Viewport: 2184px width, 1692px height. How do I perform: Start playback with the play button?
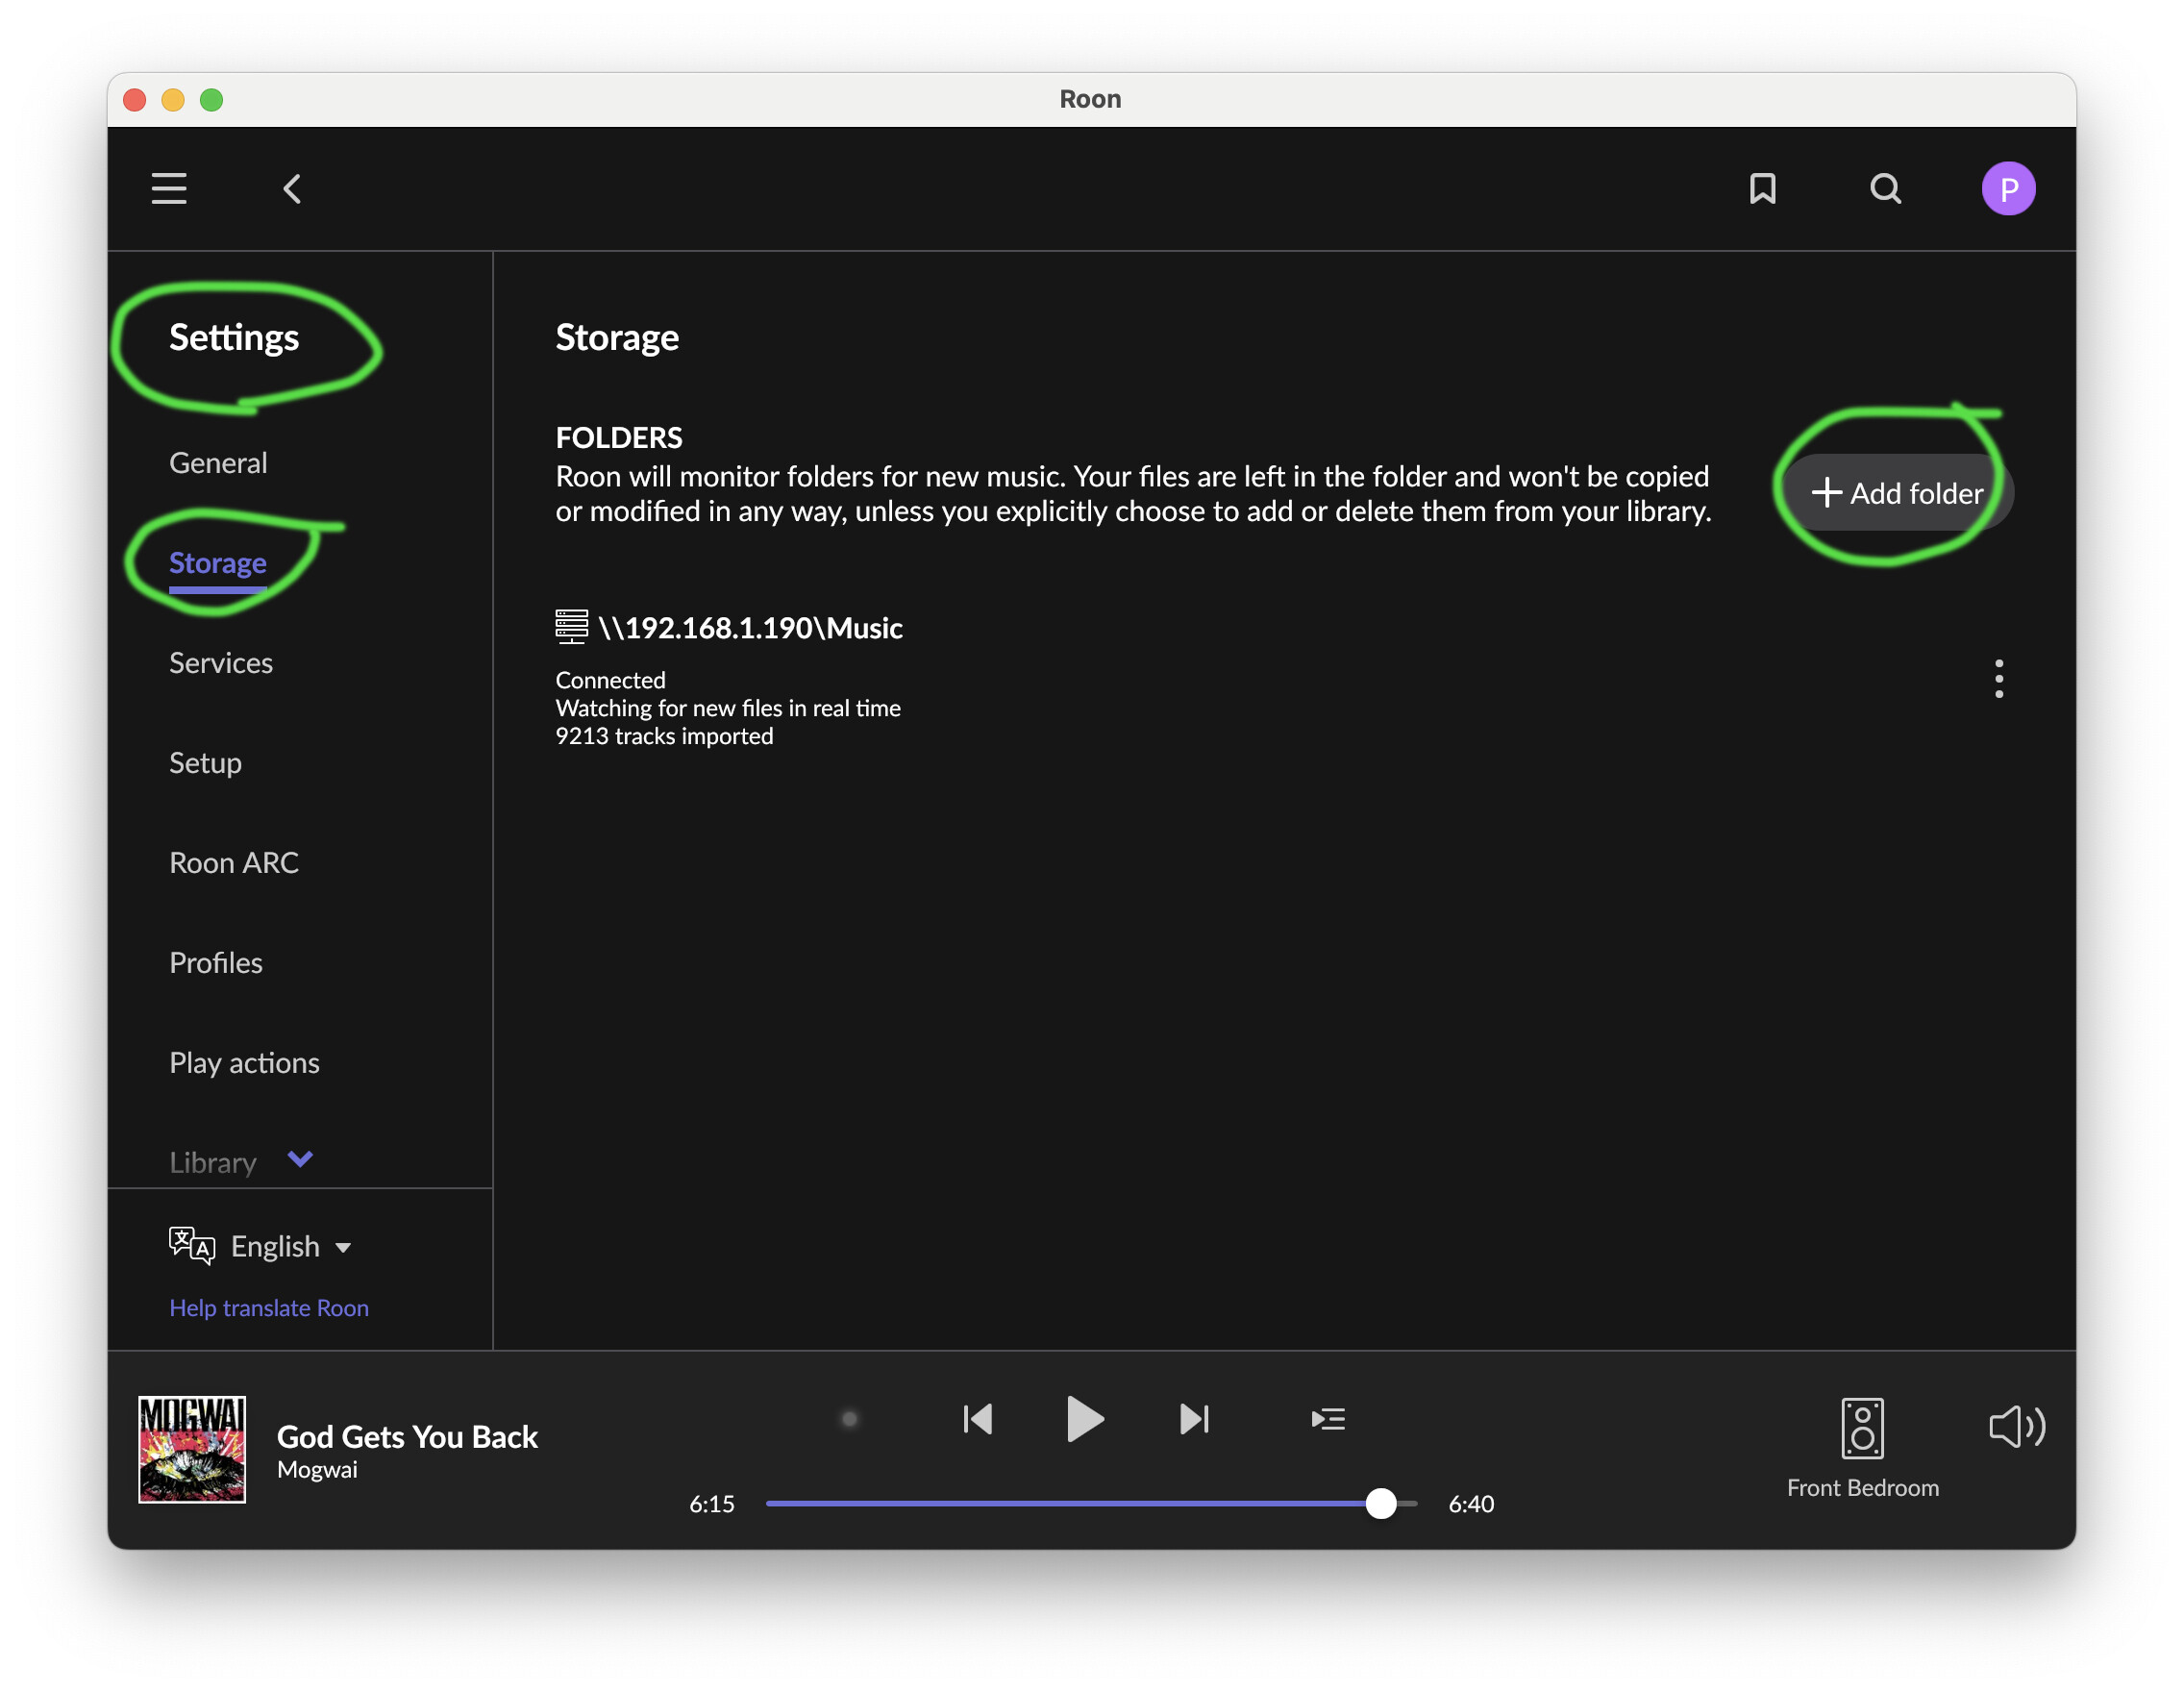click(1085, 1418)
